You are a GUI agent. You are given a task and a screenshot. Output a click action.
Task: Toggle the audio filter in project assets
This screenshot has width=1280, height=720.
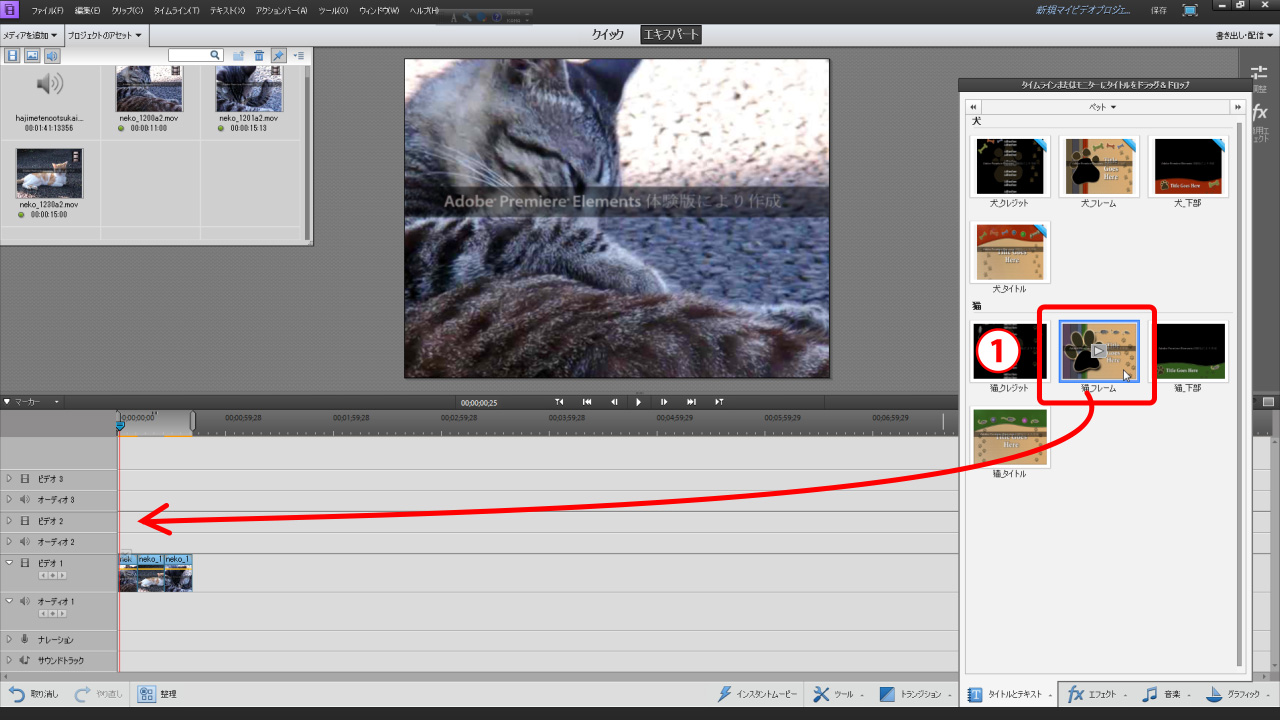tap(52, 56)
